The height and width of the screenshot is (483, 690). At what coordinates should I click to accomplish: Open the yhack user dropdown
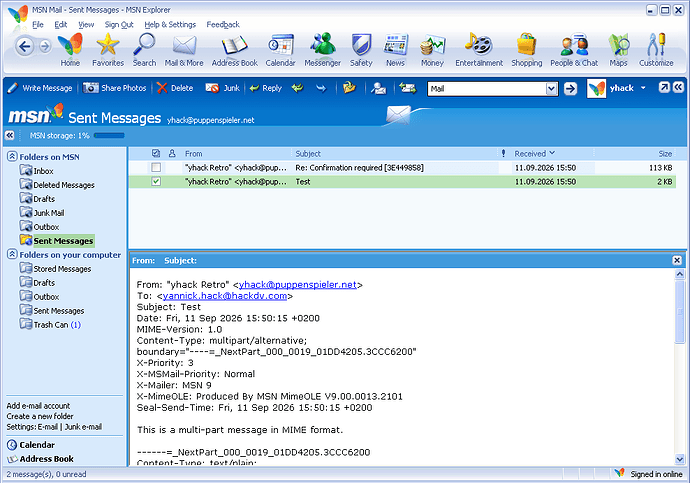[x=643, y=88]
